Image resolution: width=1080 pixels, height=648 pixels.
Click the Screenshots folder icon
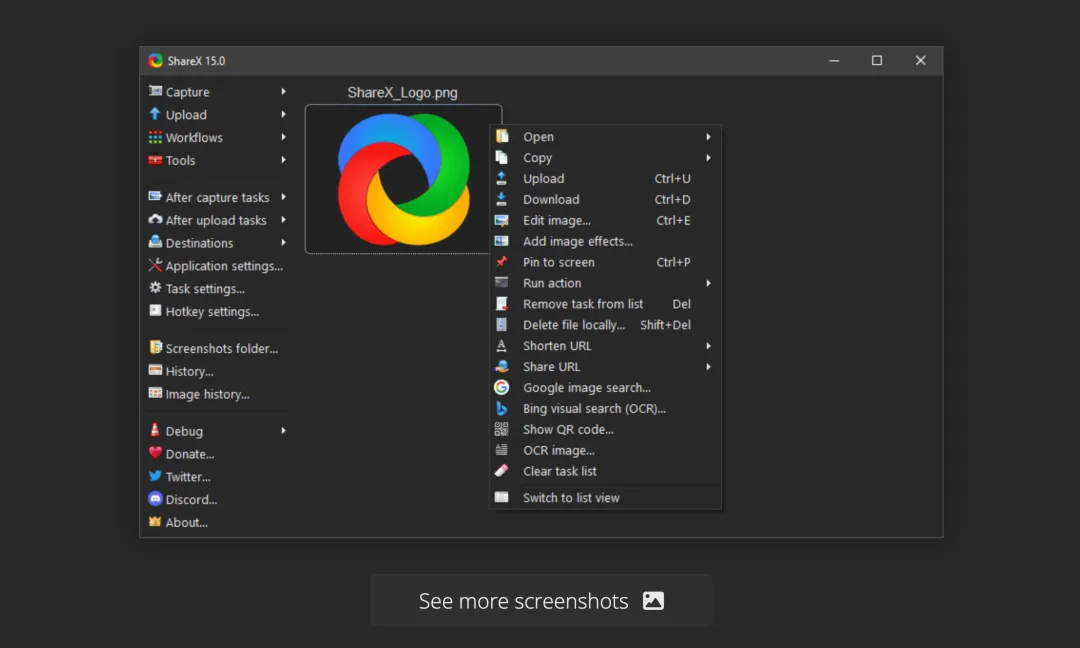(155, 347)
